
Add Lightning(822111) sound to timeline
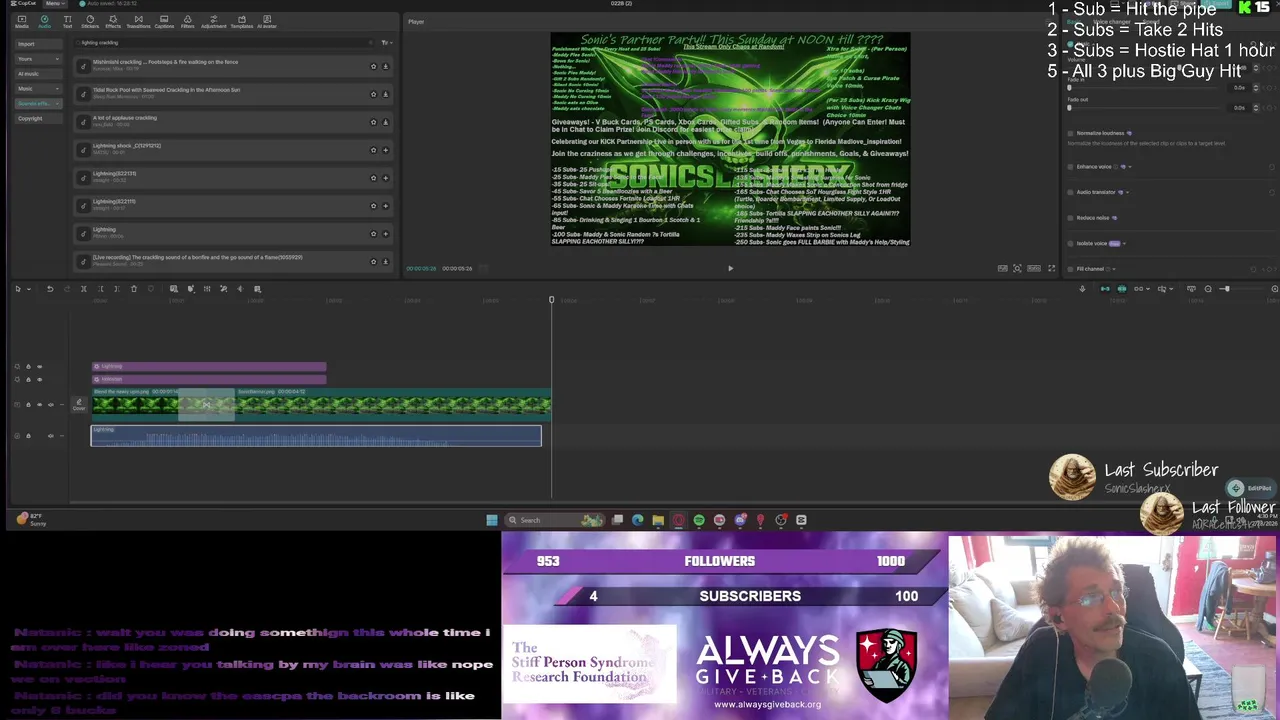pos(385,206)
